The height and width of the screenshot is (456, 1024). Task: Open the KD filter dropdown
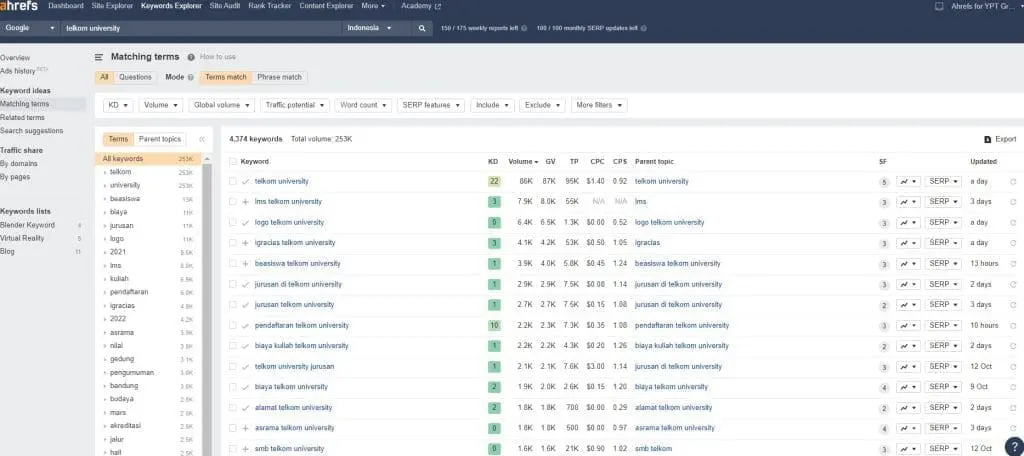coord(118,105)
